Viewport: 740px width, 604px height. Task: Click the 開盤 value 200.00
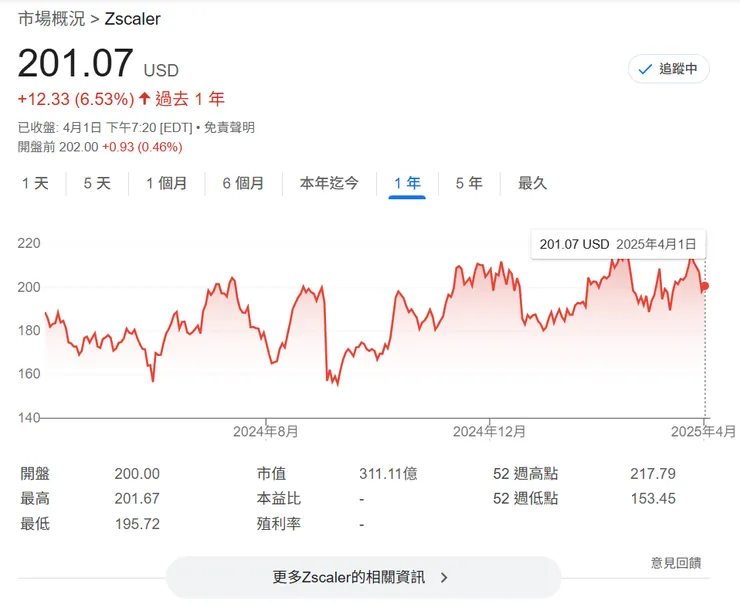point(137,473)
